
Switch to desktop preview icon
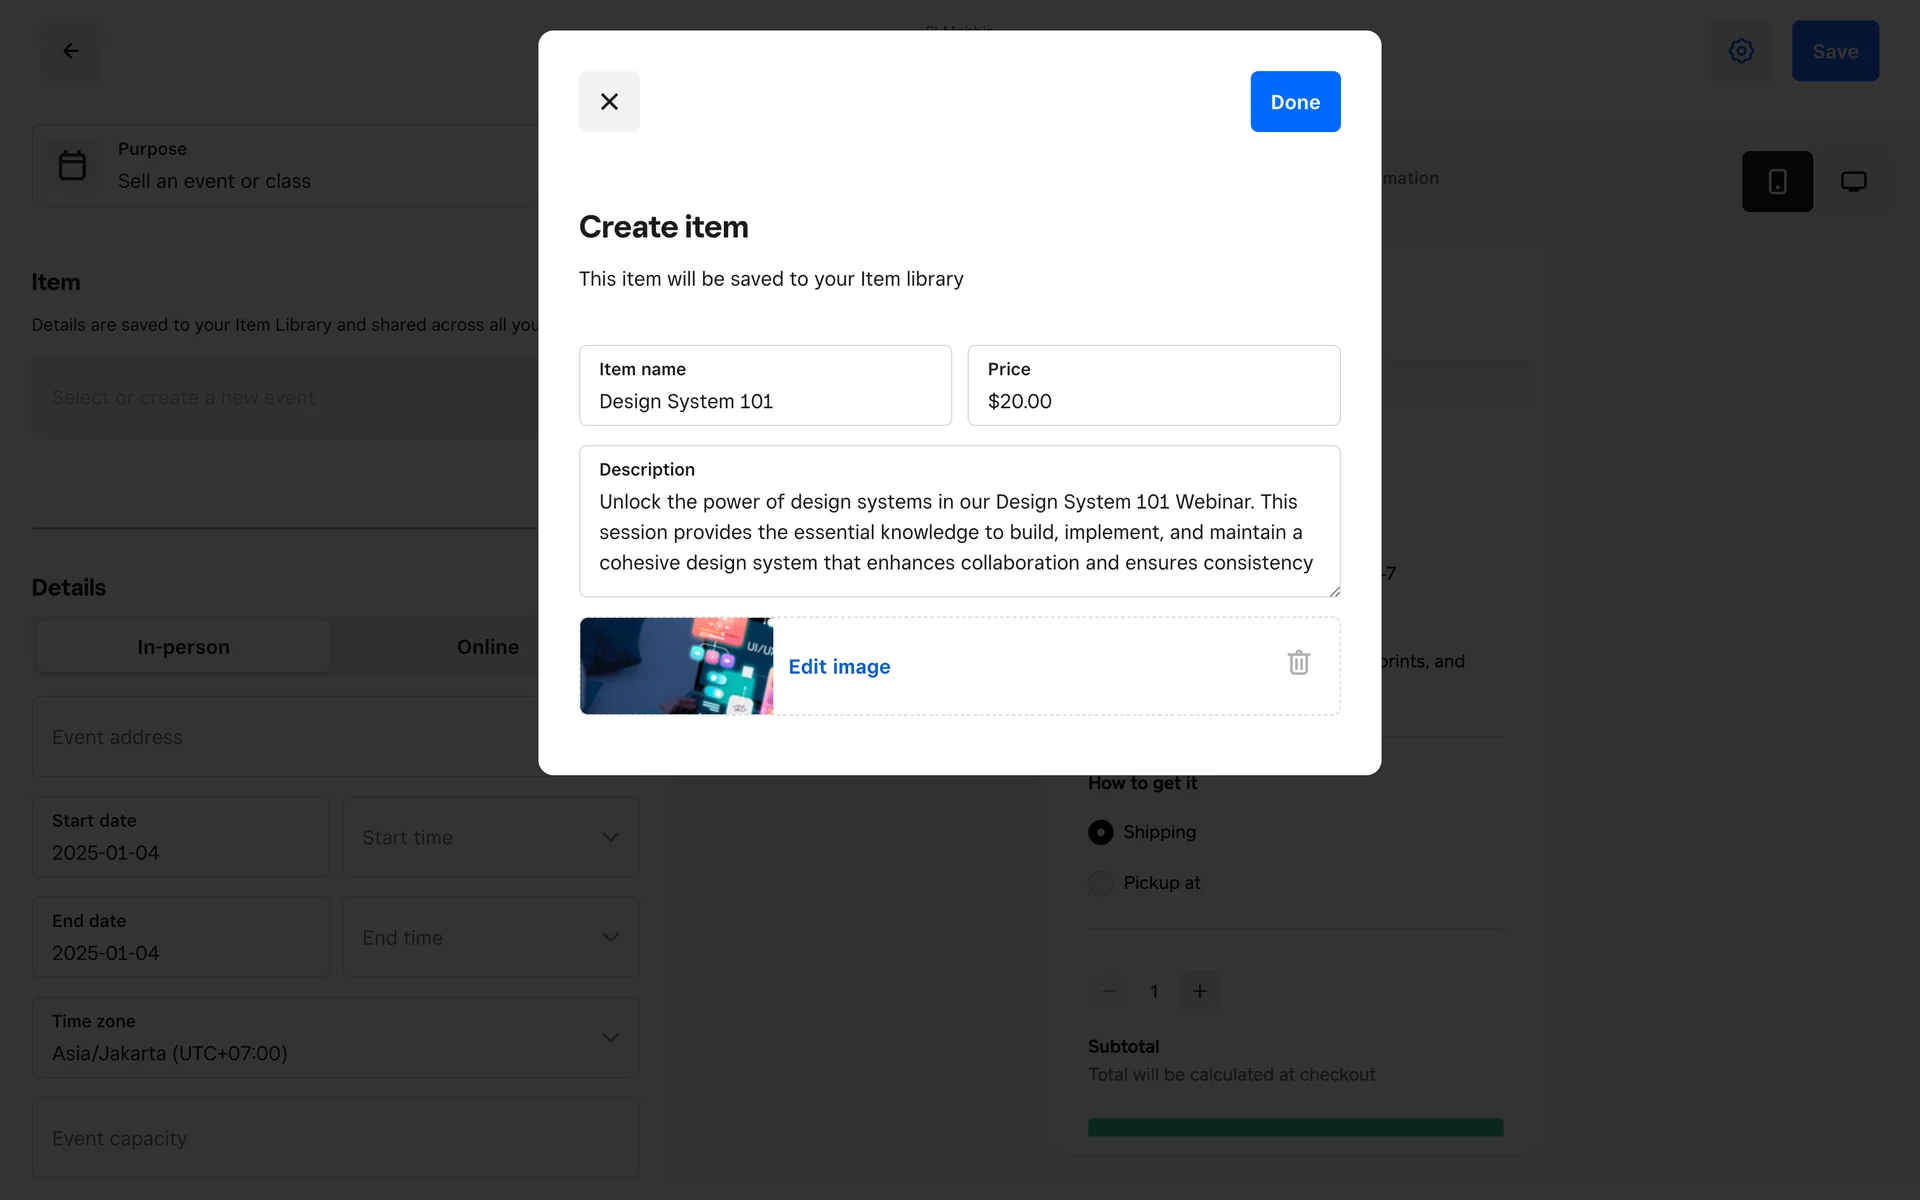[1853, 181]
